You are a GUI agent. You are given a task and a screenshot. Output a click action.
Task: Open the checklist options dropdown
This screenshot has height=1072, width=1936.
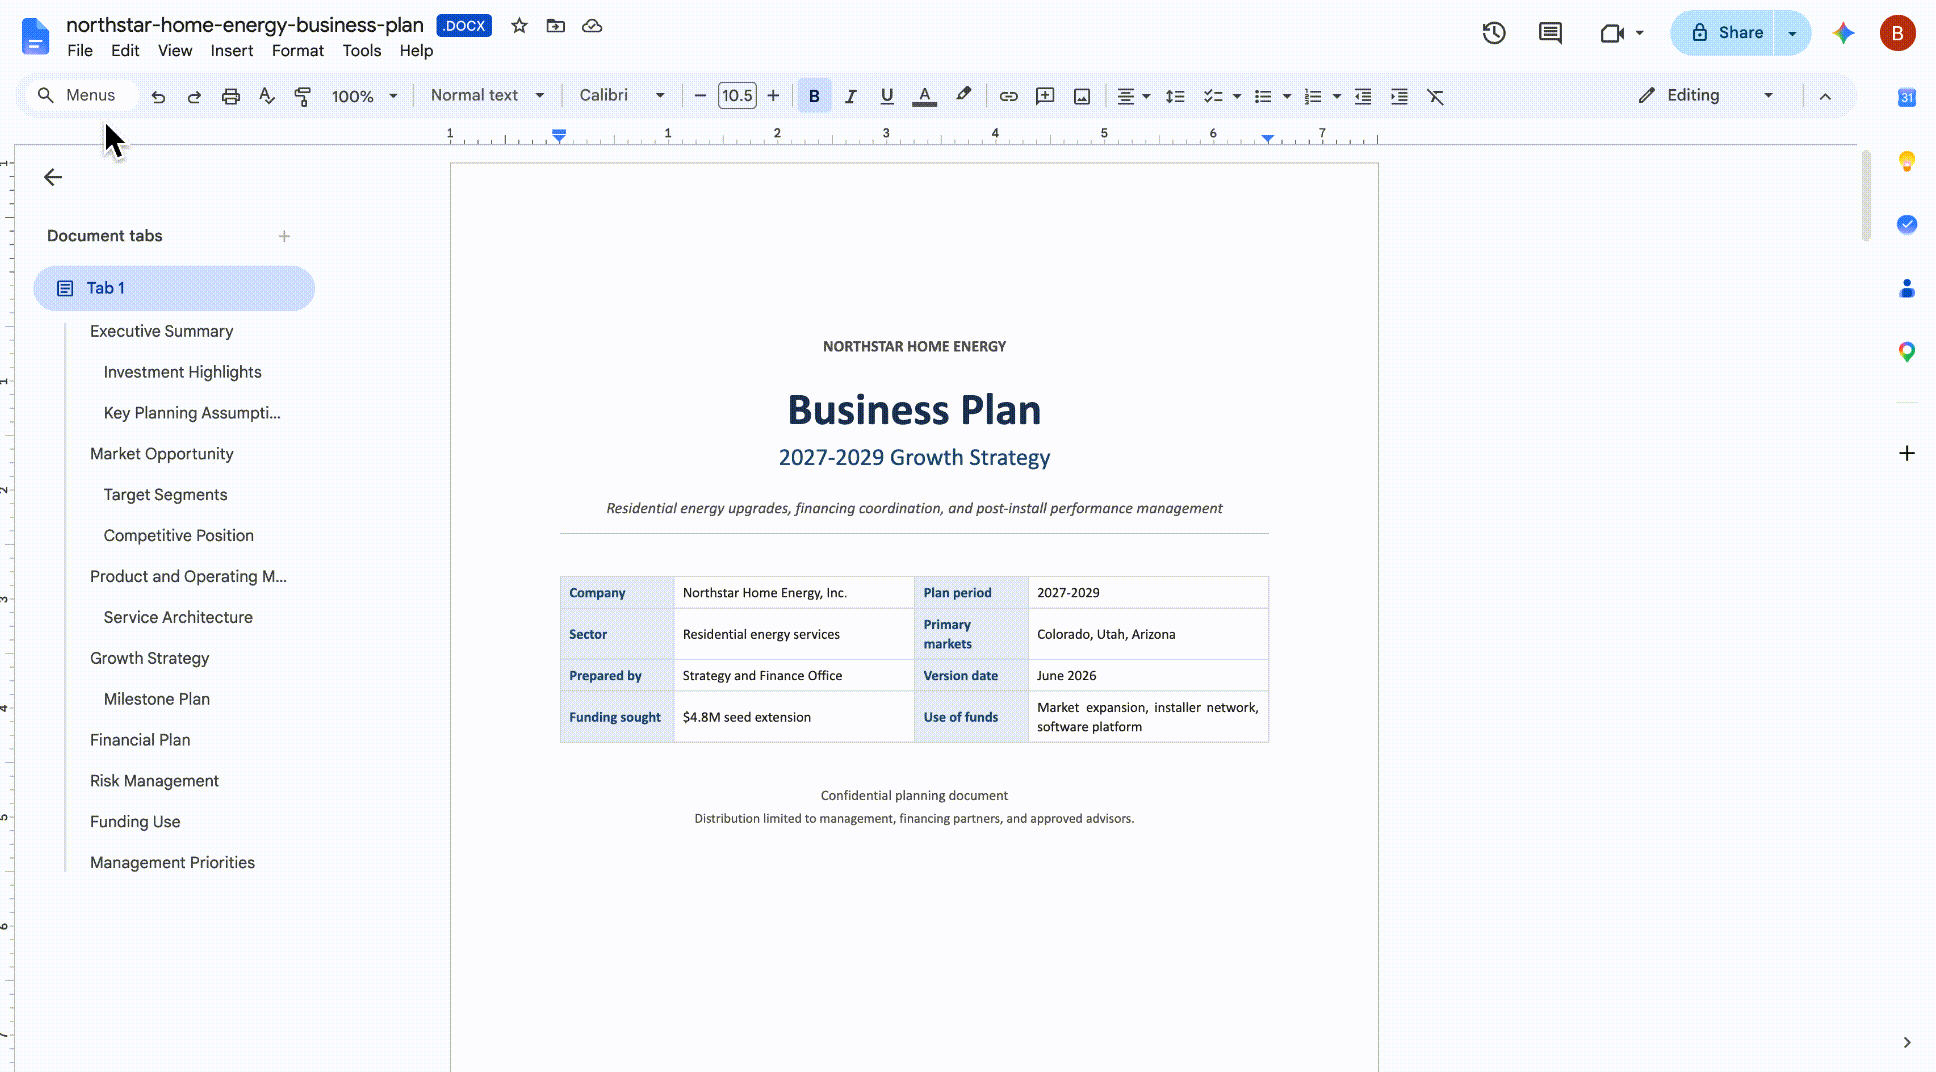point(1237,96)
